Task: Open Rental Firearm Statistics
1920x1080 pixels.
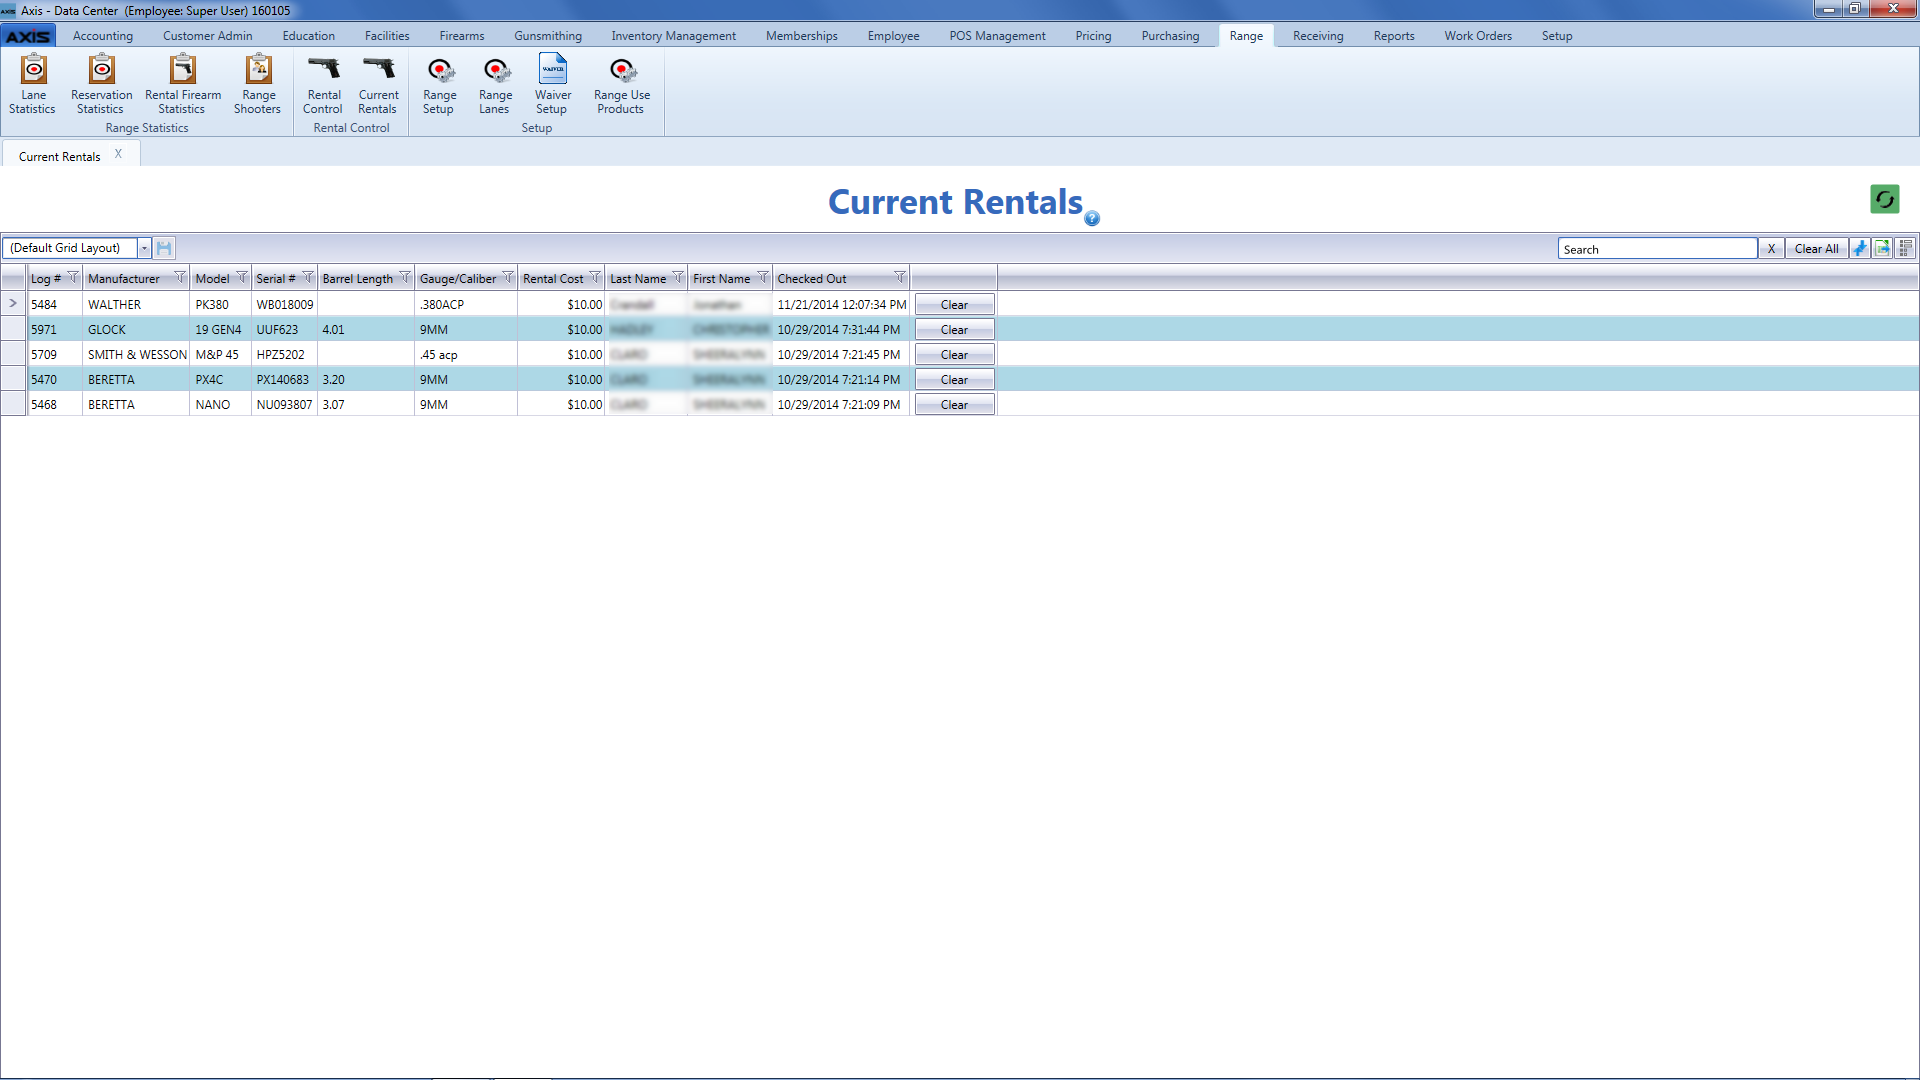Action: click(182, 85)
